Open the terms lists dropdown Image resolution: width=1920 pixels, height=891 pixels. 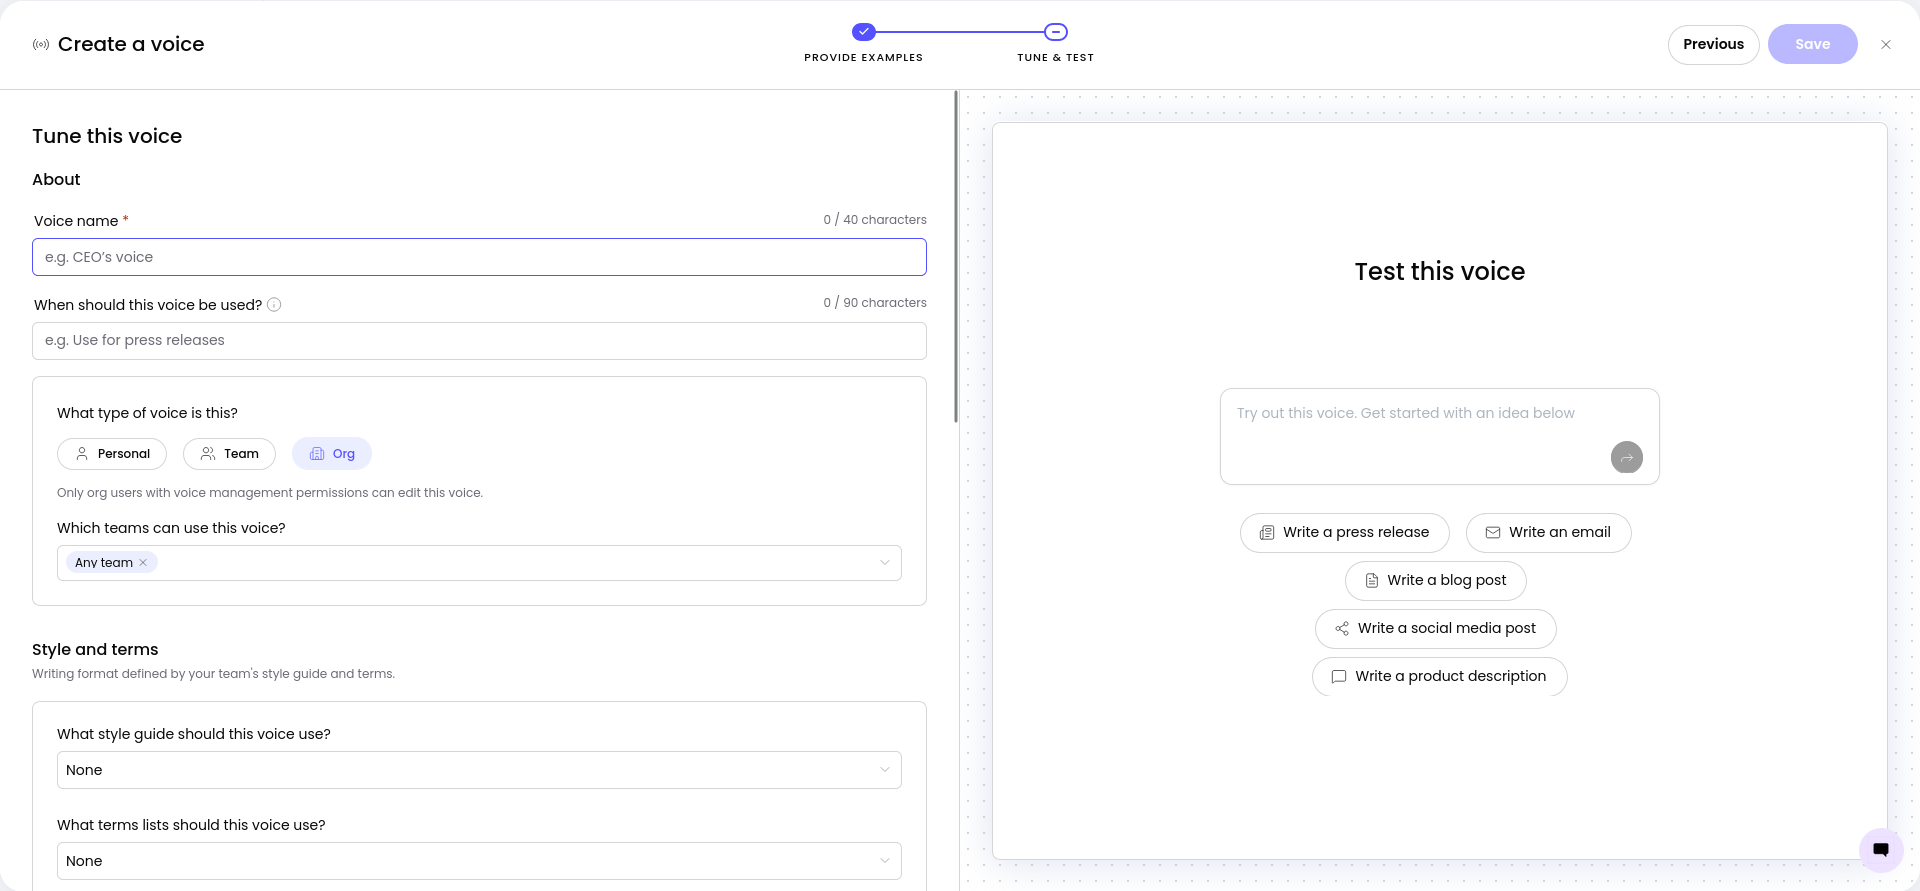[x=479, y=861]
